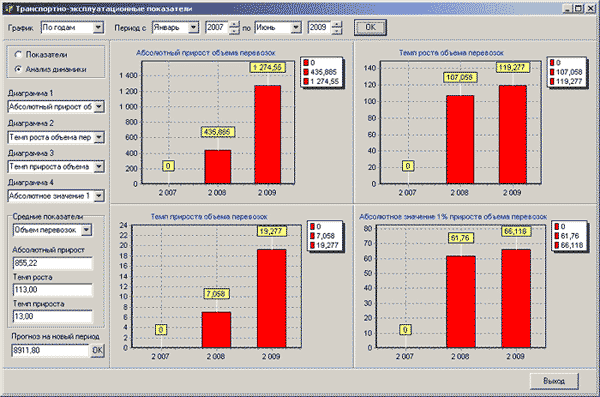600x397 pixels.
Task: Click the 2008 bar in Темп прироста chart
Action: coord(216,330)
